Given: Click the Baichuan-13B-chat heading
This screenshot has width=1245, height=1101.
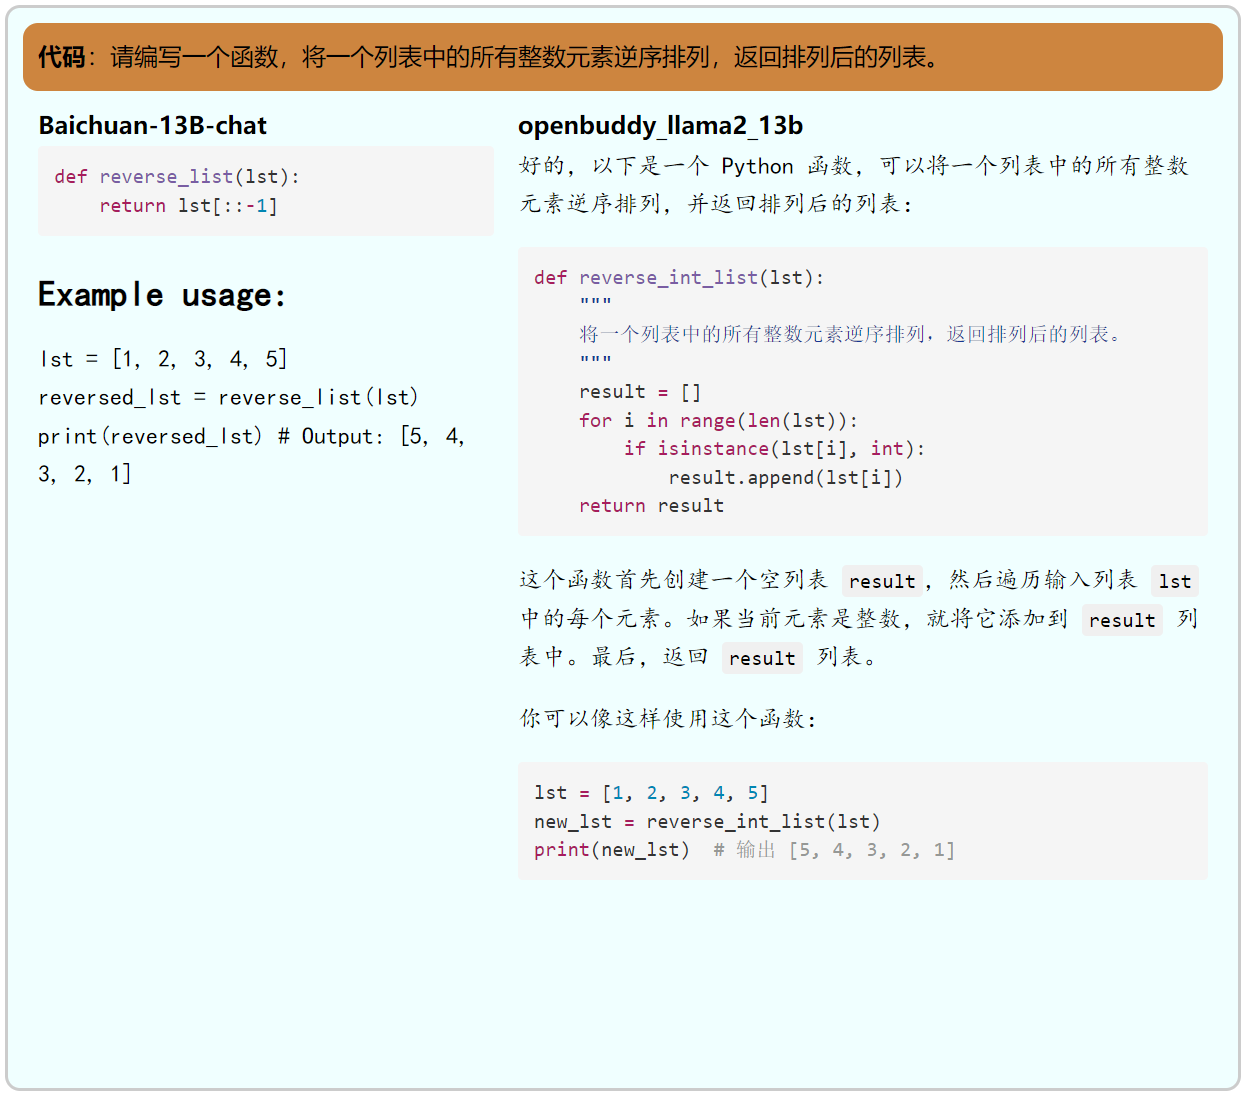Looking at the screenshot, I should 153,126.
